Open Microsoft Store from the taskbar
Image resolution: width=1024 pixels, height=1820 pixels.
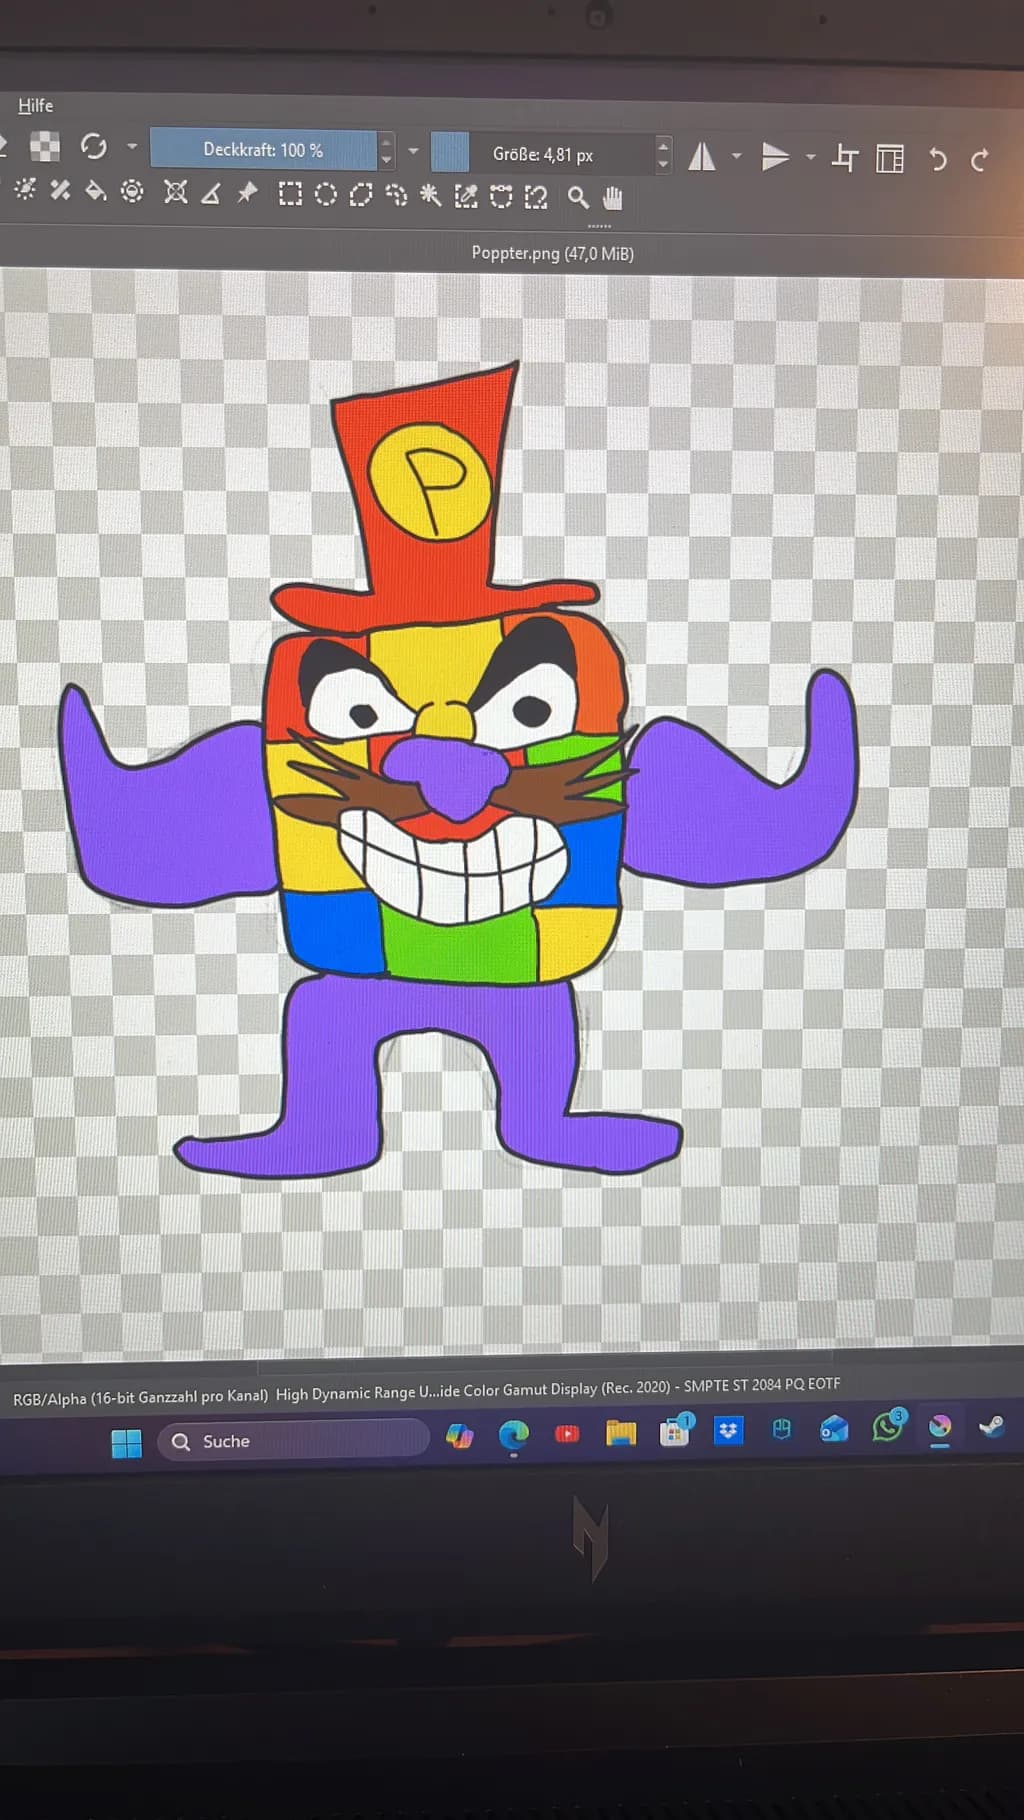click(675, 1432)
